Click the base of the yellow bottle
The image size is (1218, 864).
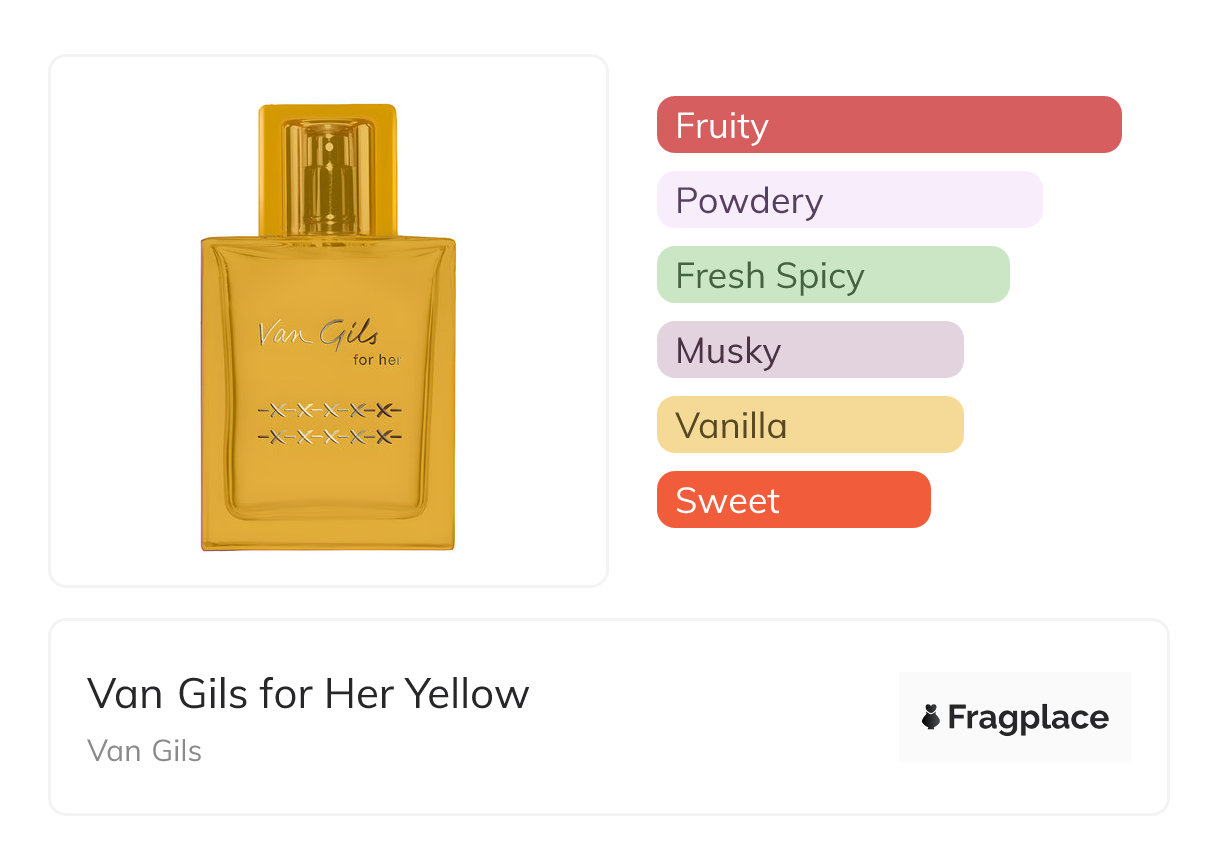coord(328,533)
